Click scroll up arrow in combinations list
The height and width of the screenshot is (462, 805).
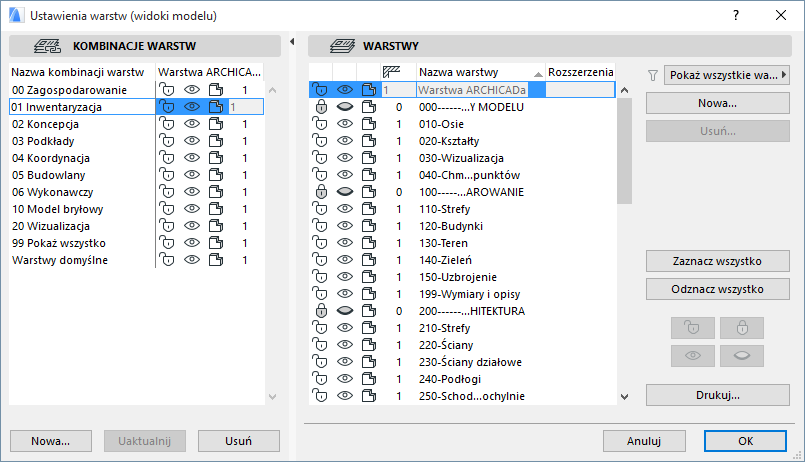(273, 90)
